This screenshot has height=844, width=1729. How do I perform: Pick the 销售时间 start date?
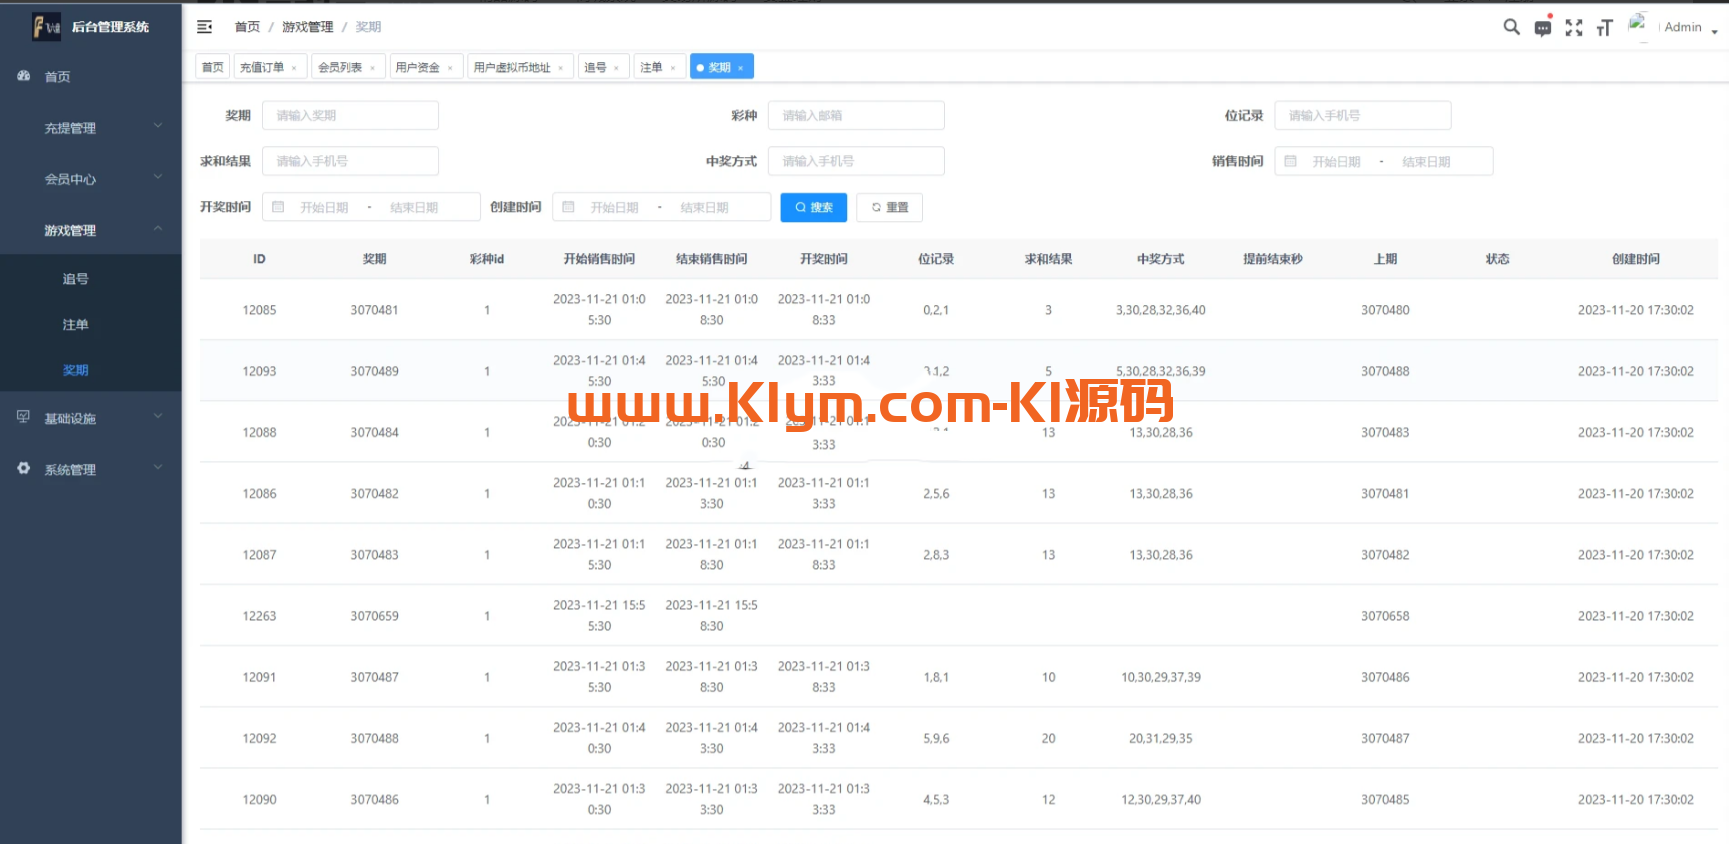(x=1337, y=161)
